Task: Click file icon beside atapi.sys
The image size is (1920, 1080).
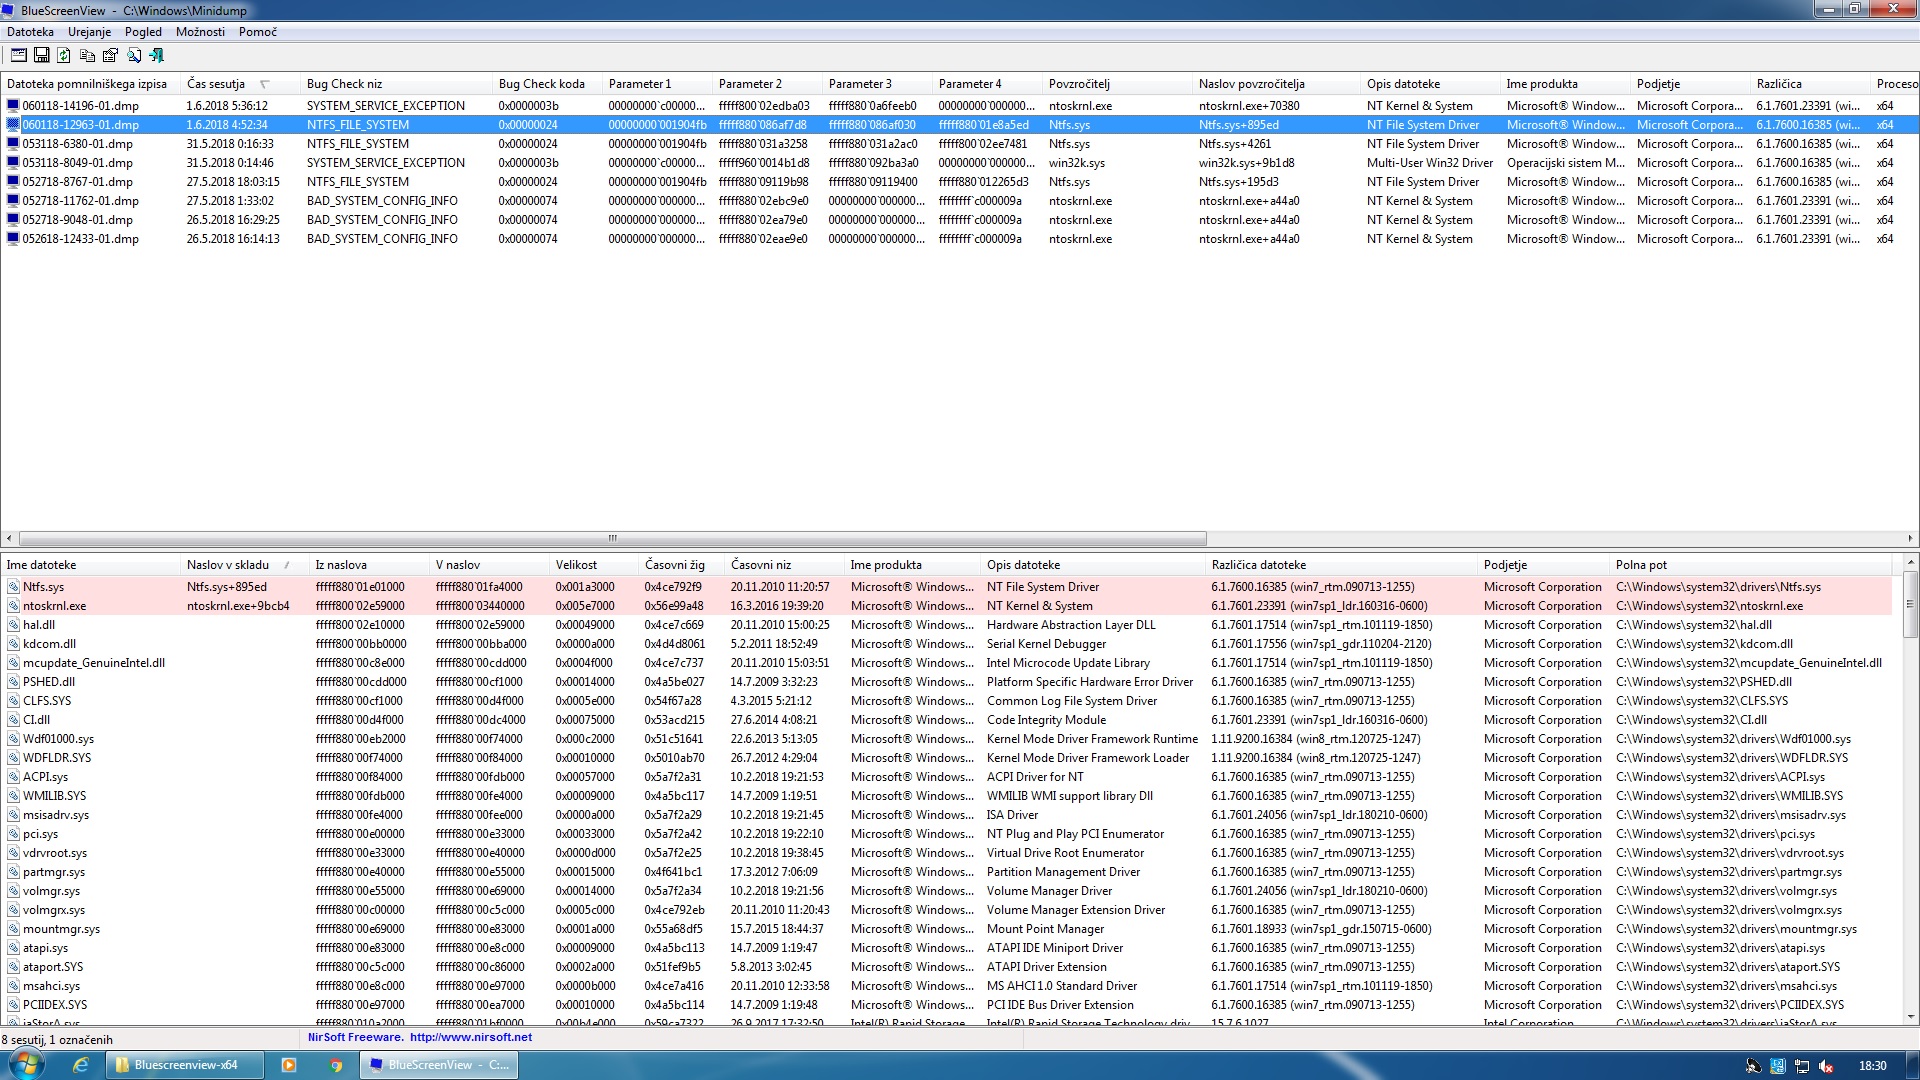Action: (13, 948)
